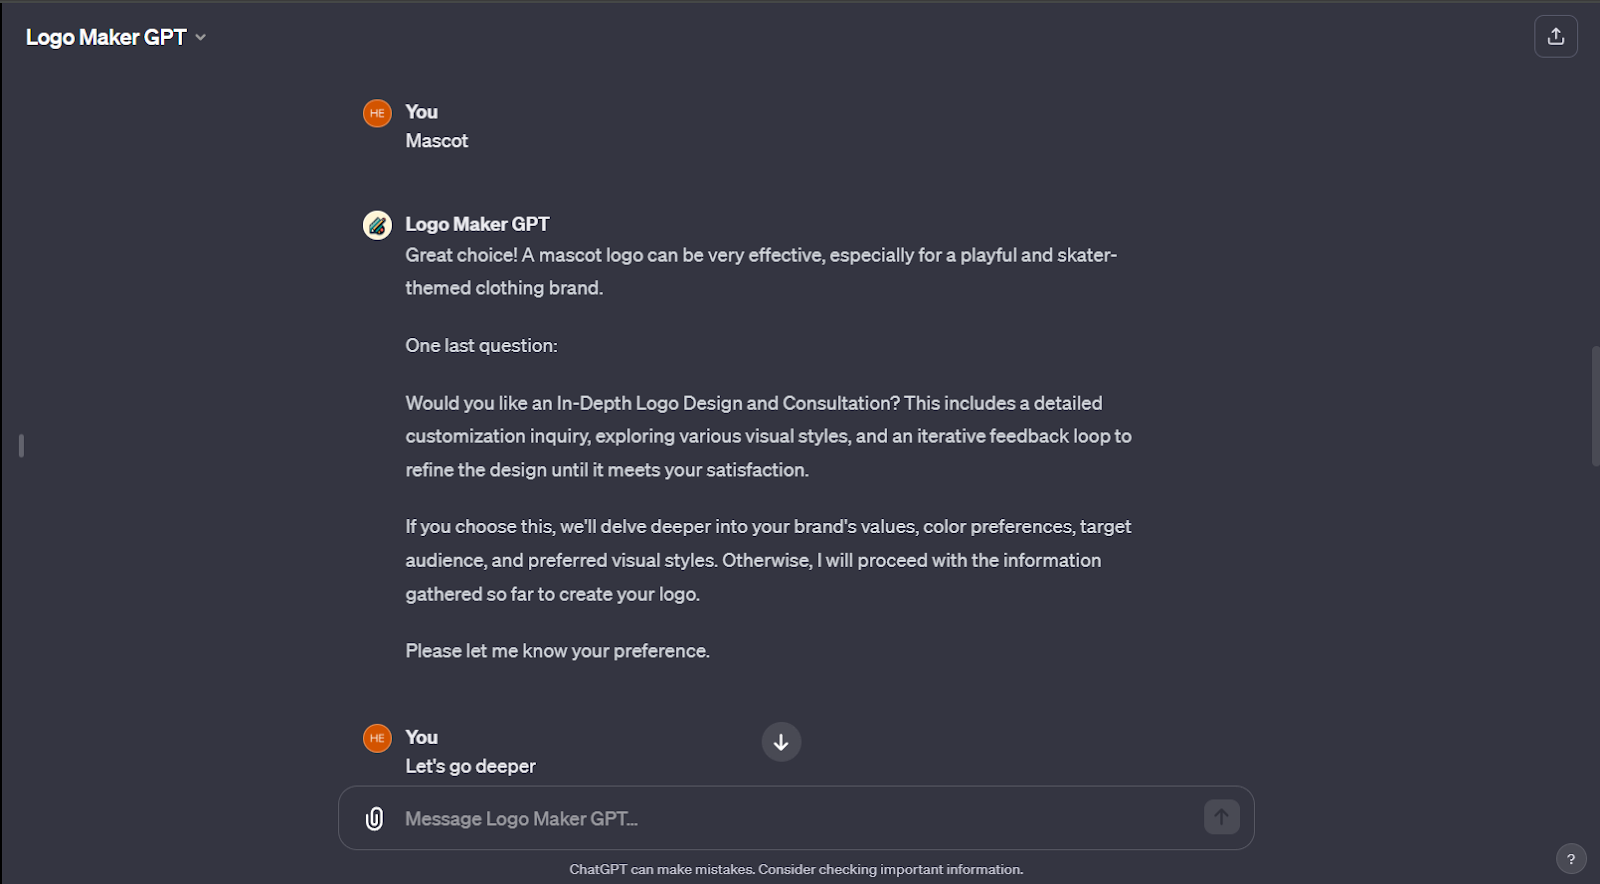Click the ChatGPT can make mistakes disclaimer

point(796,869)
